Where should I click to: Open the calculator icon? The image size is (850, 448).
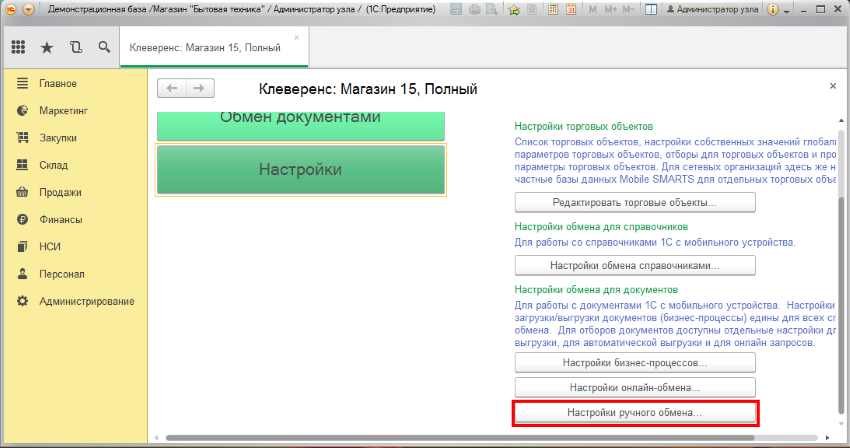[553, 9]
